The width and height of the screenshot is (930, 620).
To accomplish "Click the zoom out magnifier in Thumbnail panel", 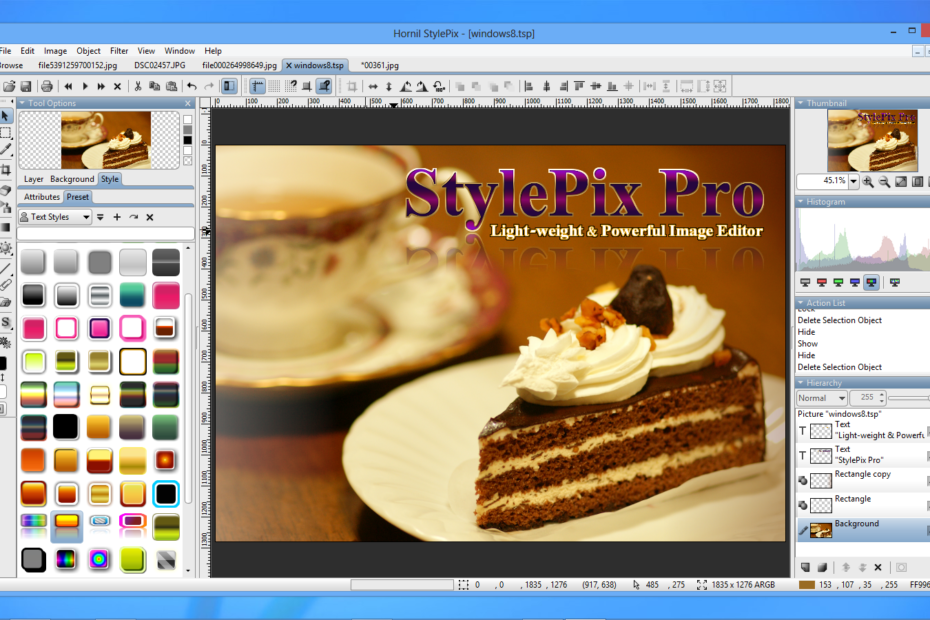I will [x=884, y=182].
